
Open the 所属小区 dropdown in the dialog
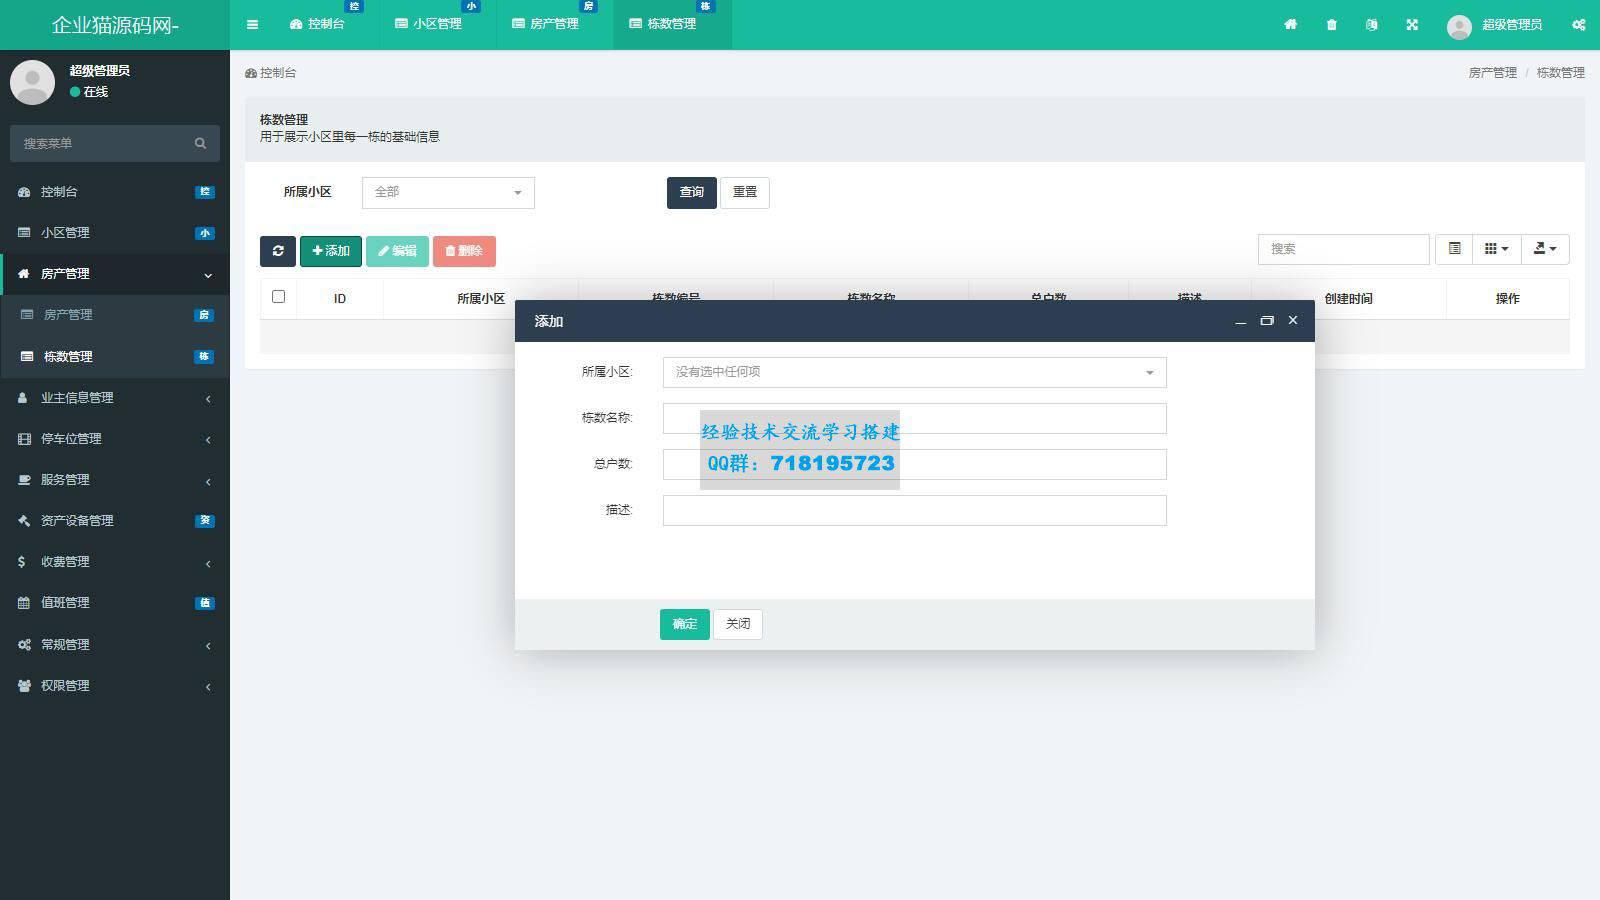click(914, 372)
